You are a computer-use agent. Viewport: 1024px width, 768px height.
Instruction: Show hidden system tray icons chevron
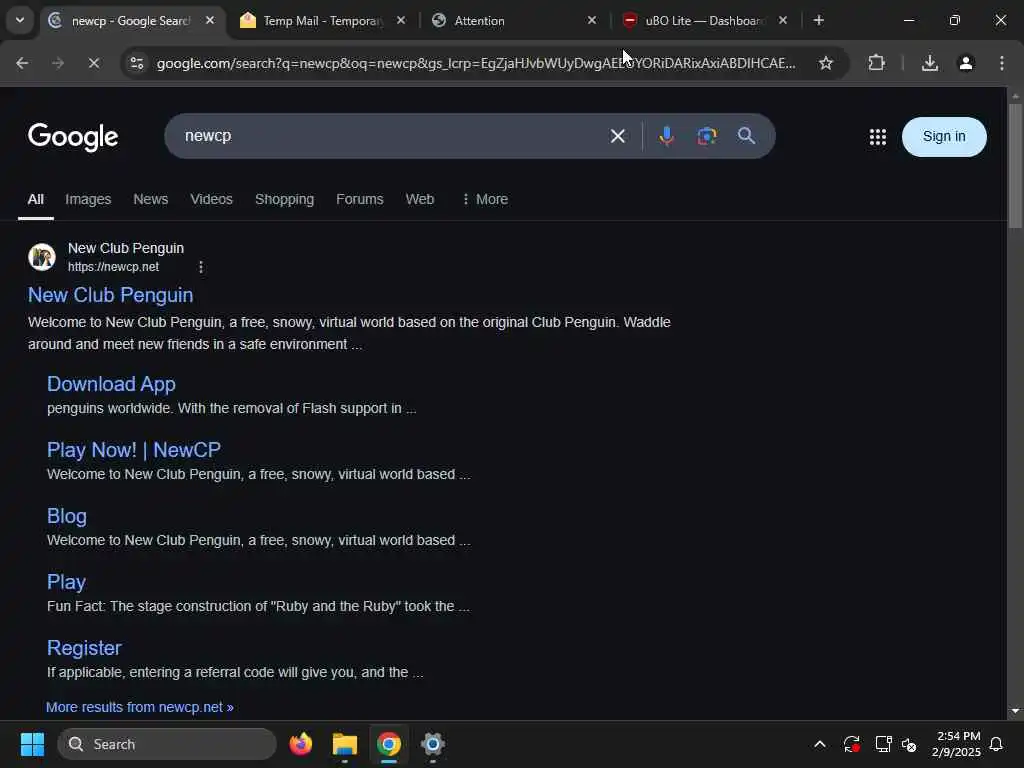click(x=820, y=744)
